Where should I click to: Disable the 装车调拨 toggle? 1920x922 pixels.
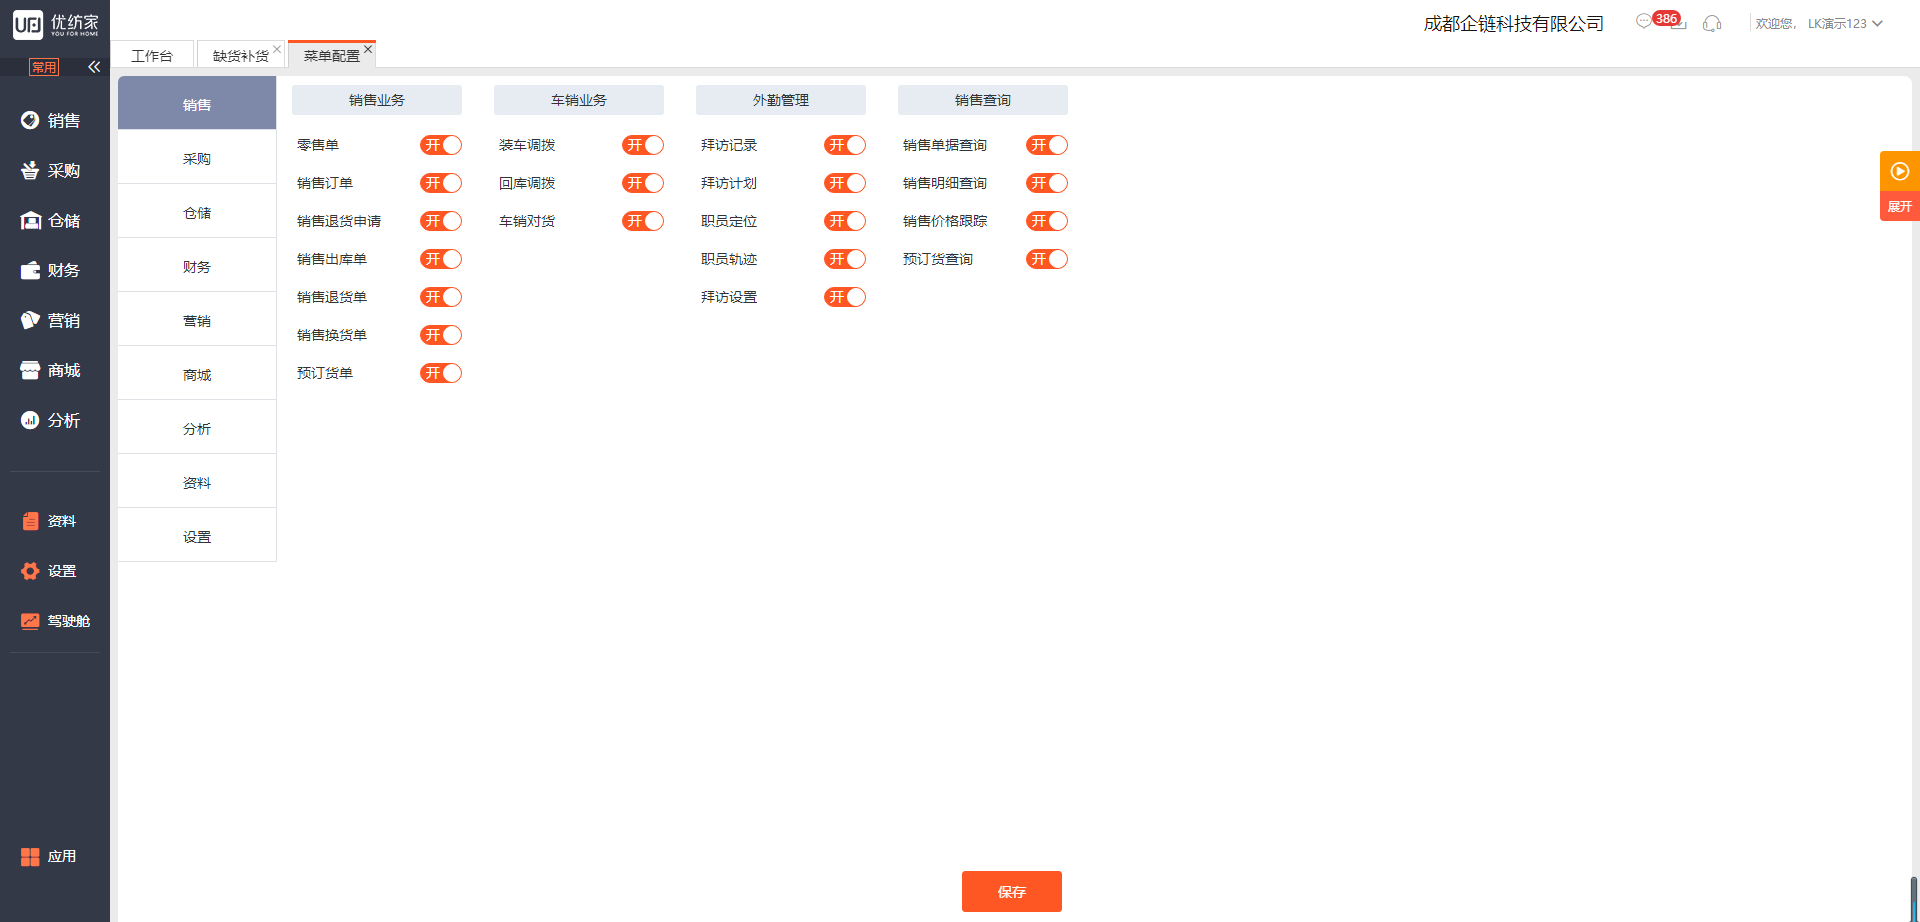click(x=643, y=145)
